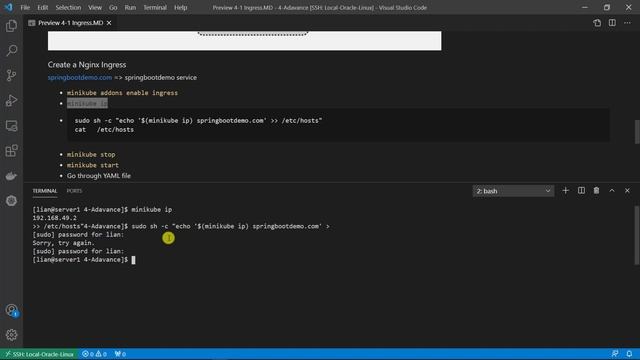Open the Accounts menu icon
Image resolution: width=640 pixels, height=360 pixels.
point(11,311)
